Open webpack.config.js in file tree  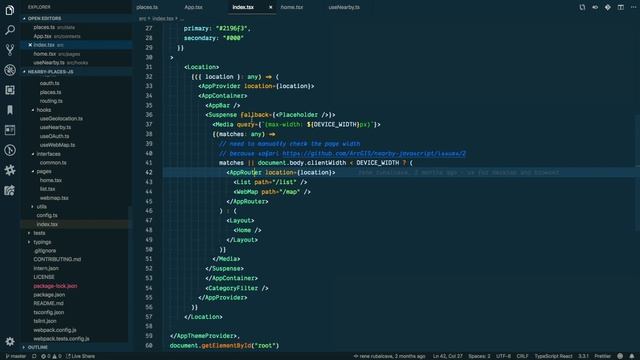tap(55, 330)
